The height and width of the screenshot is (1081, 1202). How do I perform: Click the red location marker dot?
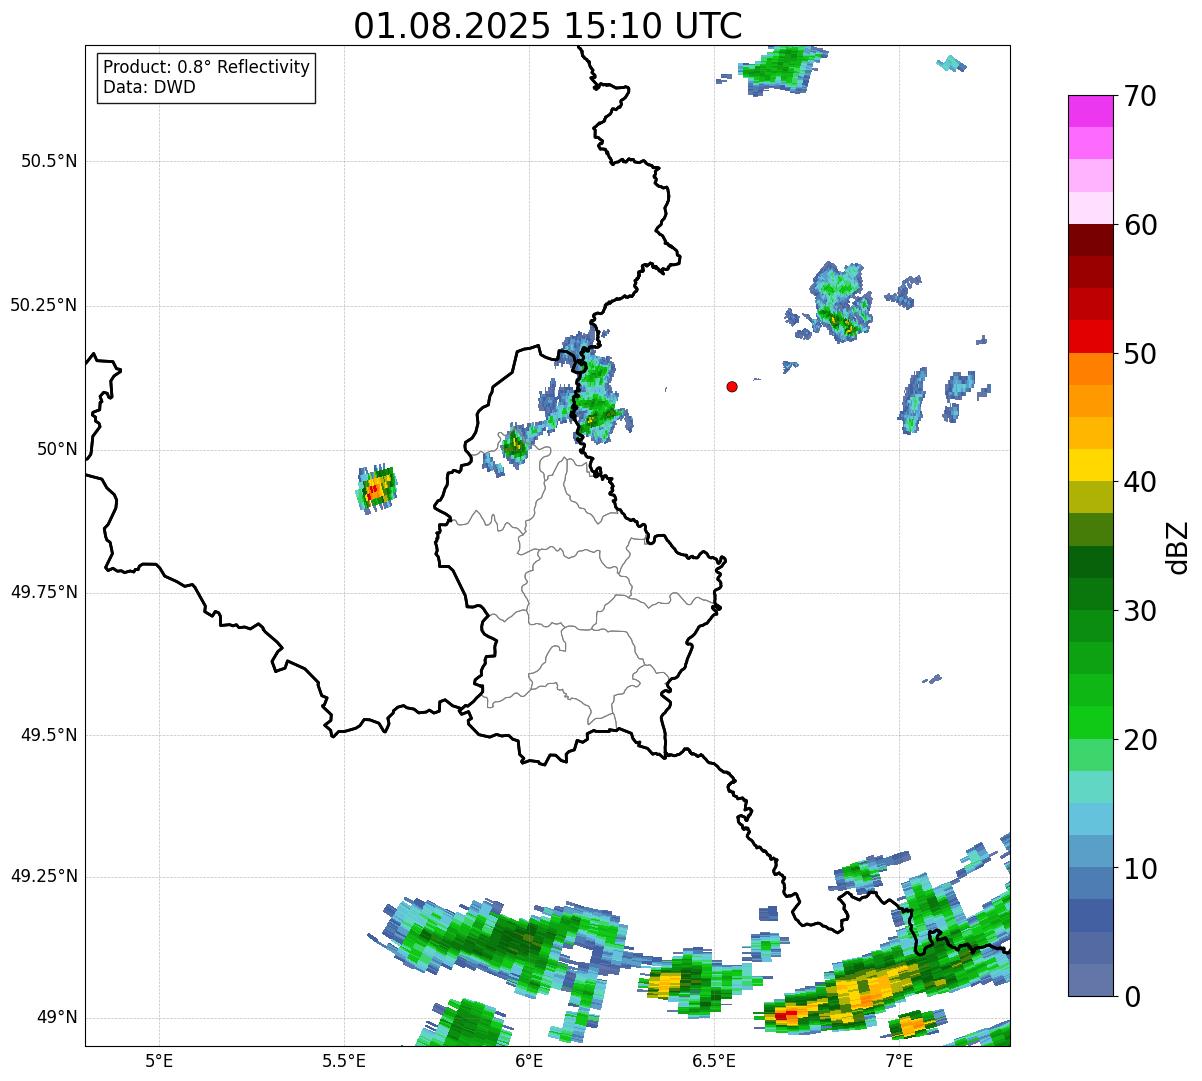pyautogui.click(x=732, y=386)
